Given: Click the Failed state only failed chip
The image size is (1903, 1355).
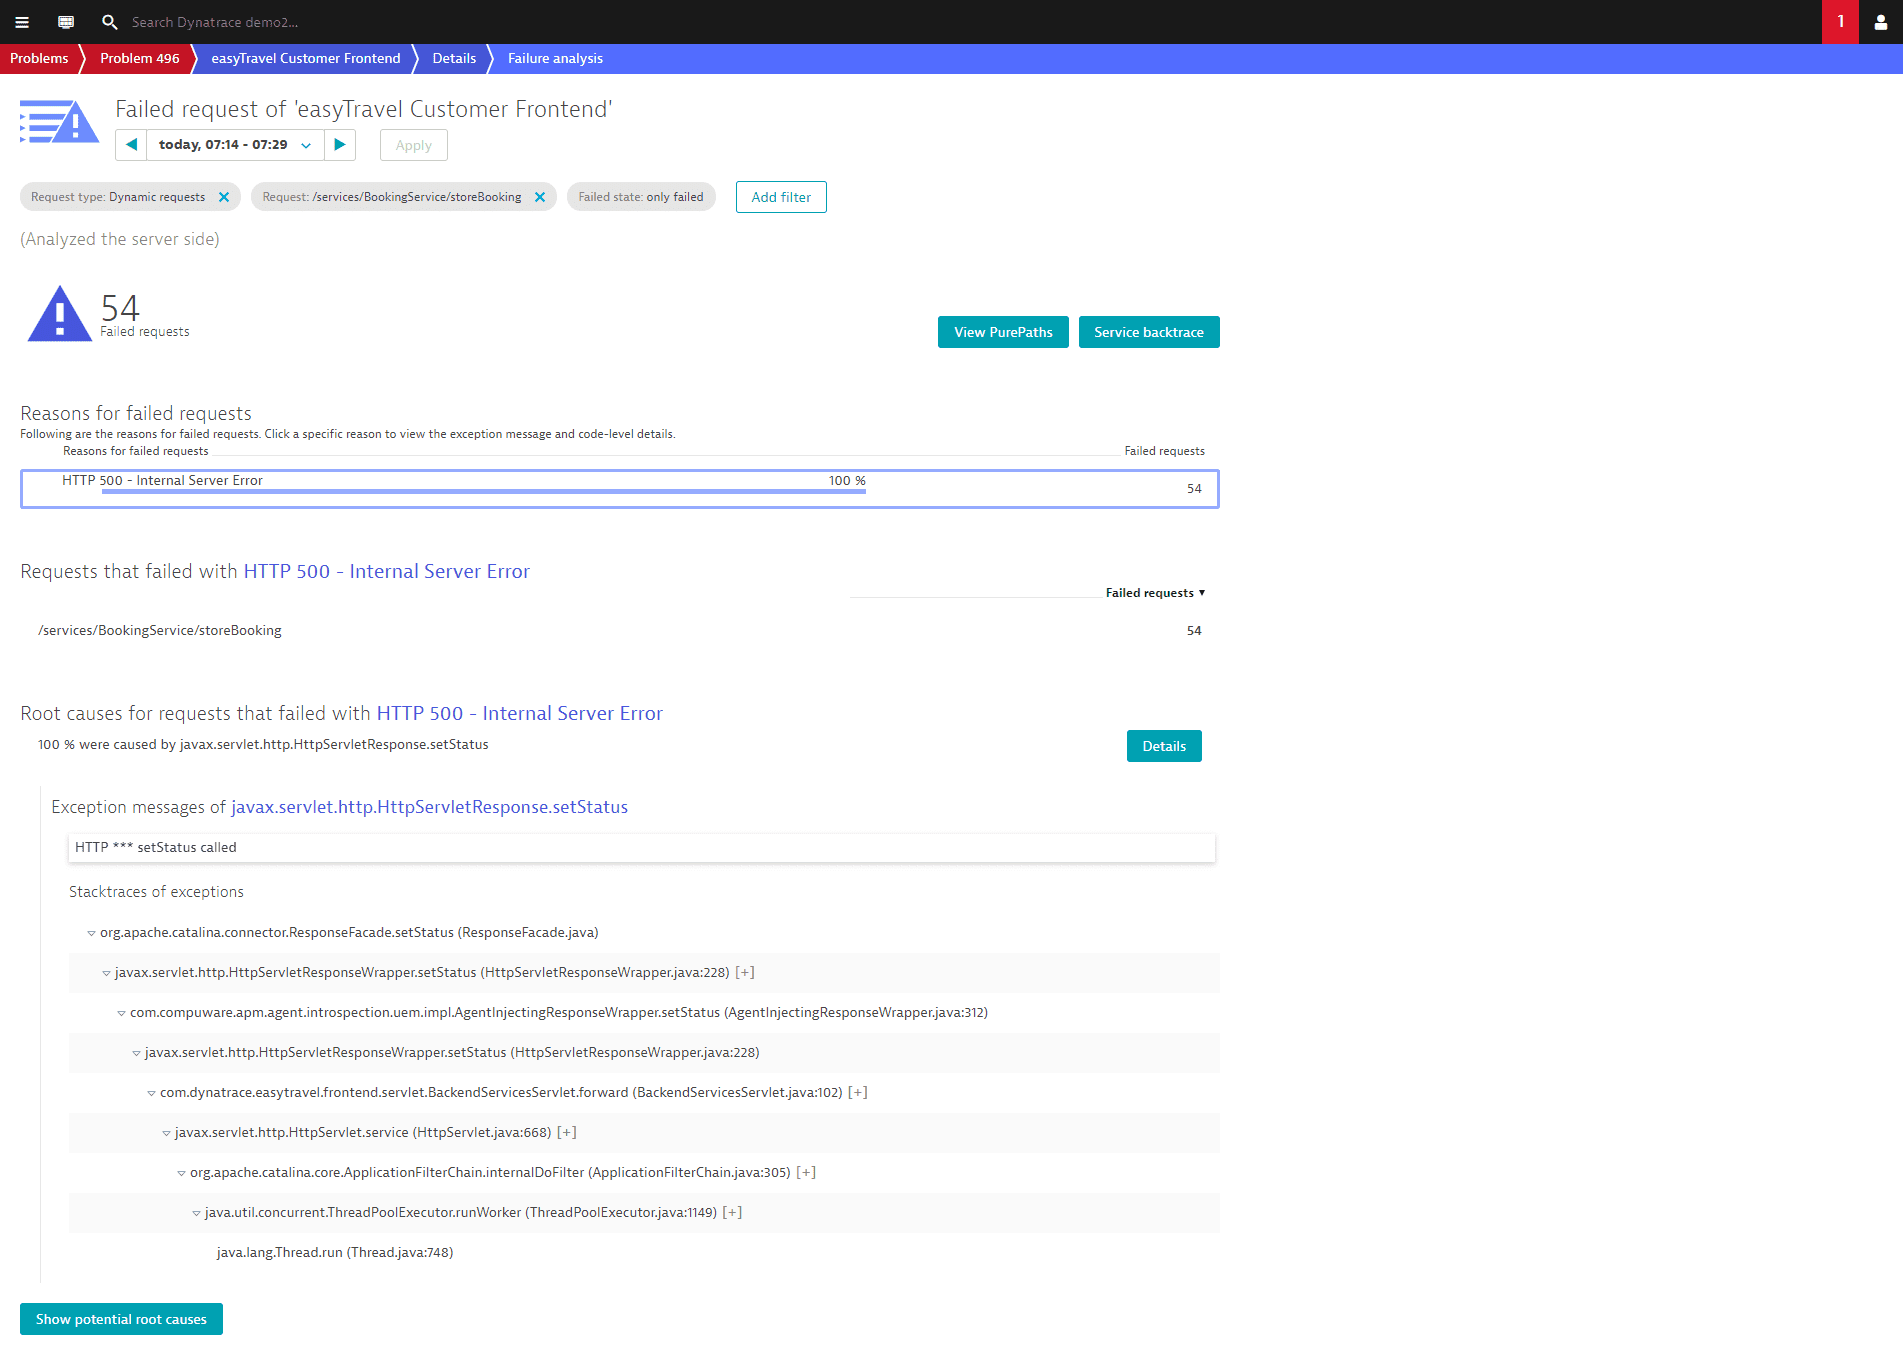Looking at the screenshot, I should pos(641,197).
